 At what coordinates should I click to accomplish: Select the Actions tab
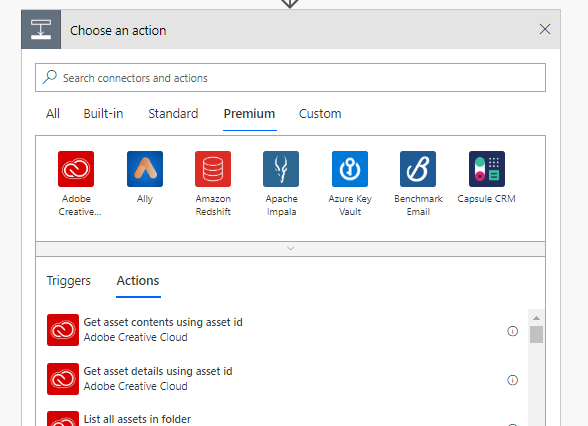138,280
